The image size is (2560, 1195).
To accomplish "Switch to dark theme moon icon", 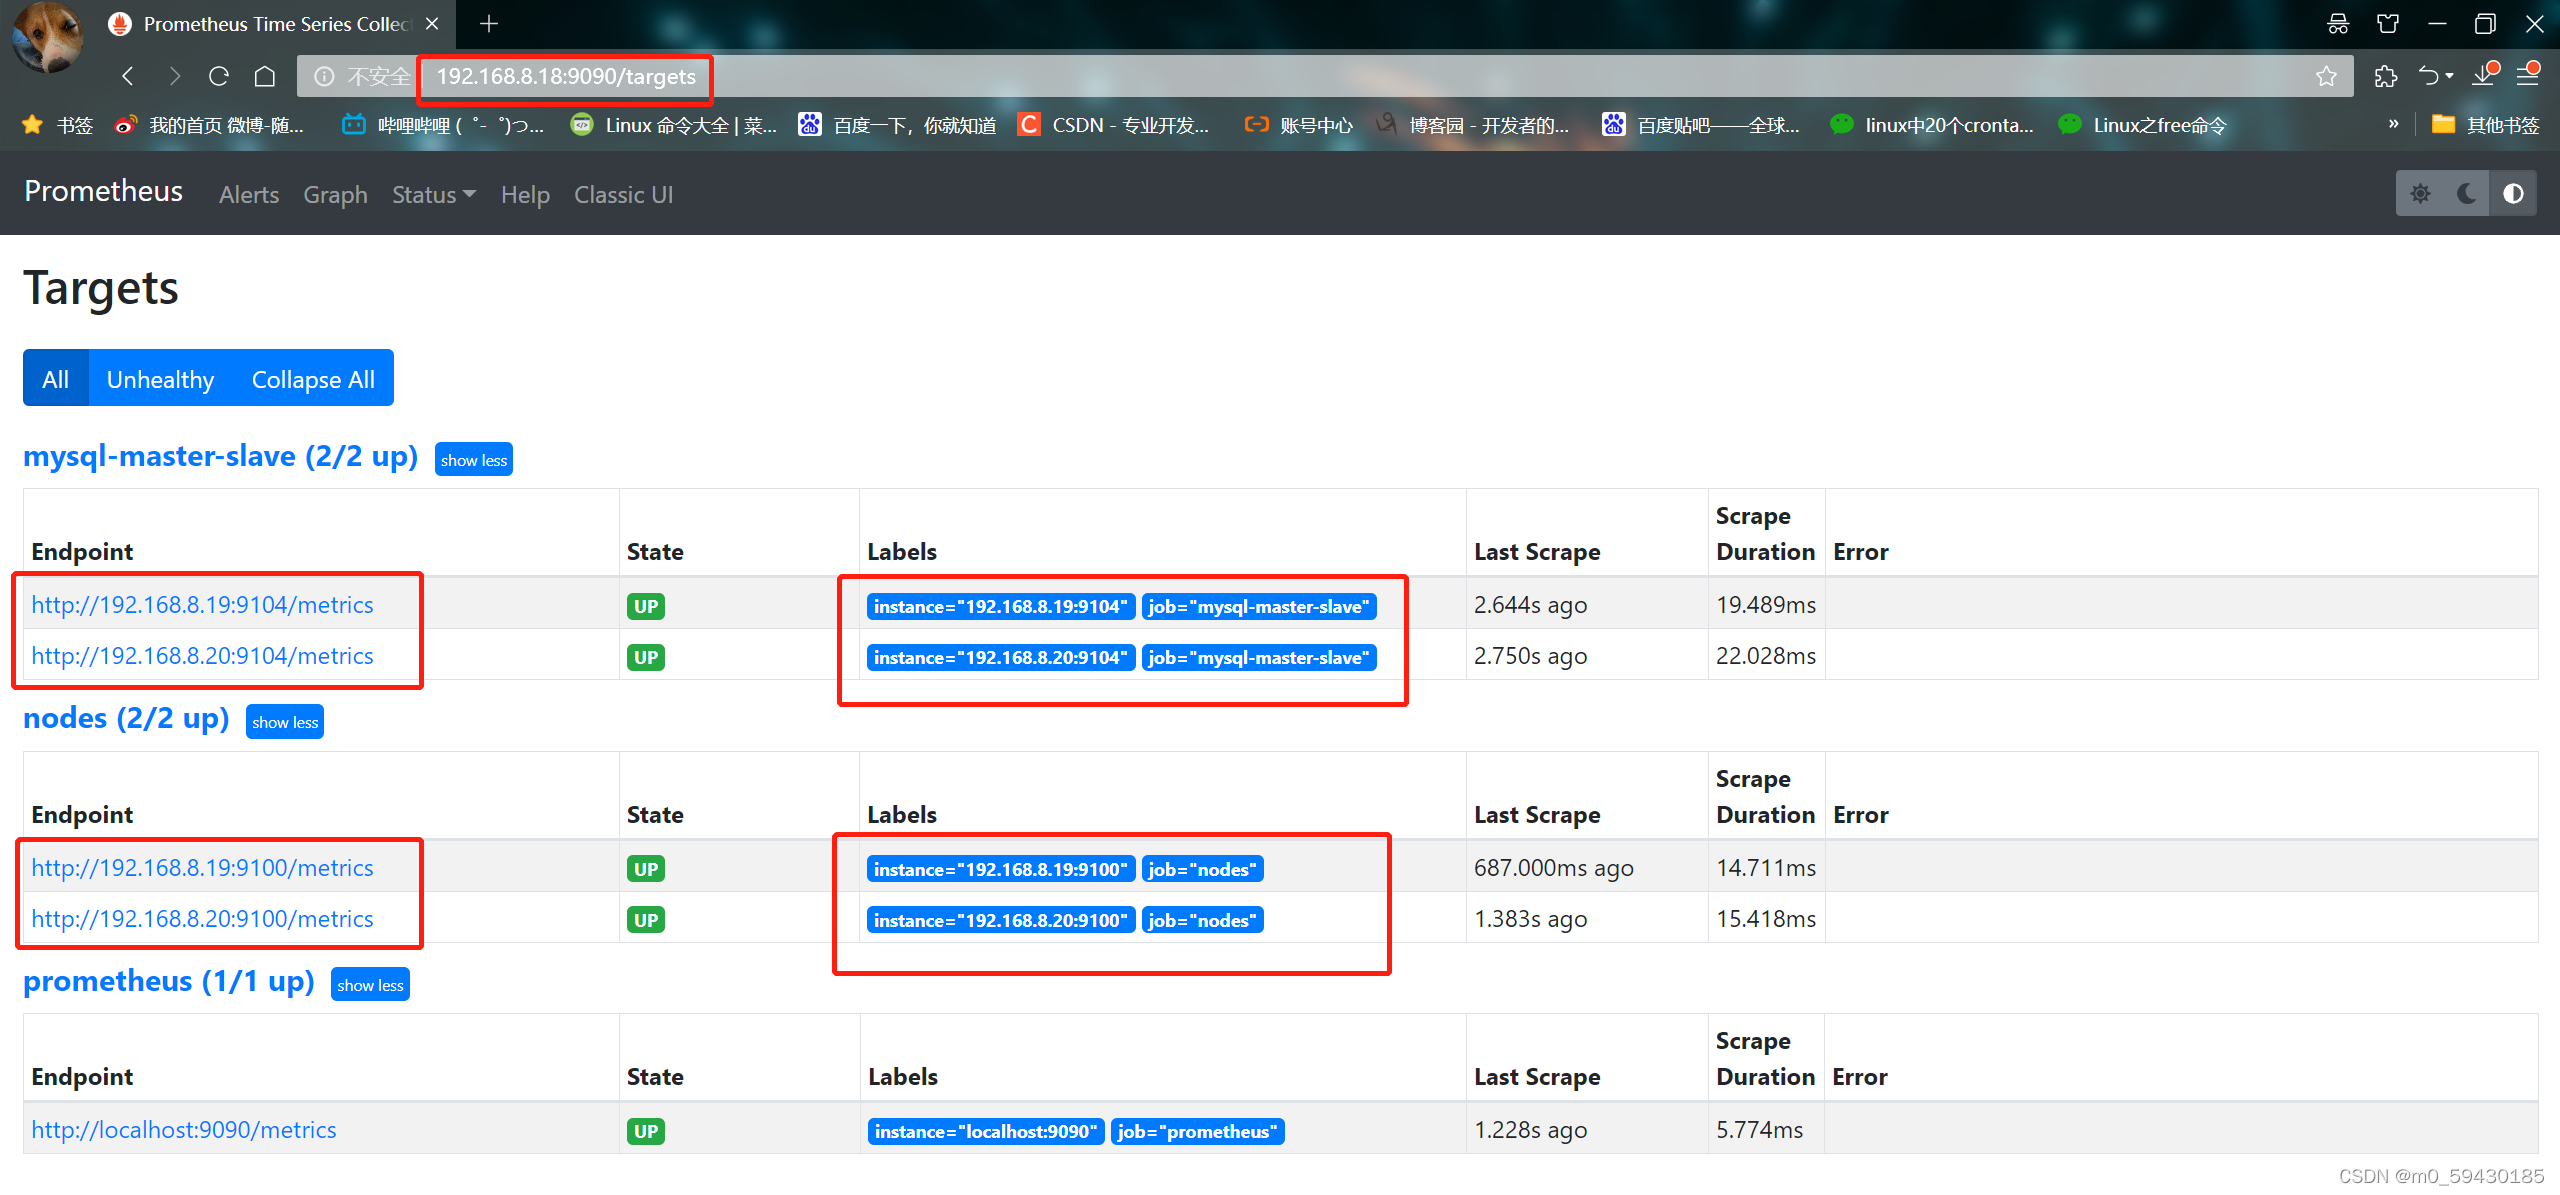I will pos(2467,194).
